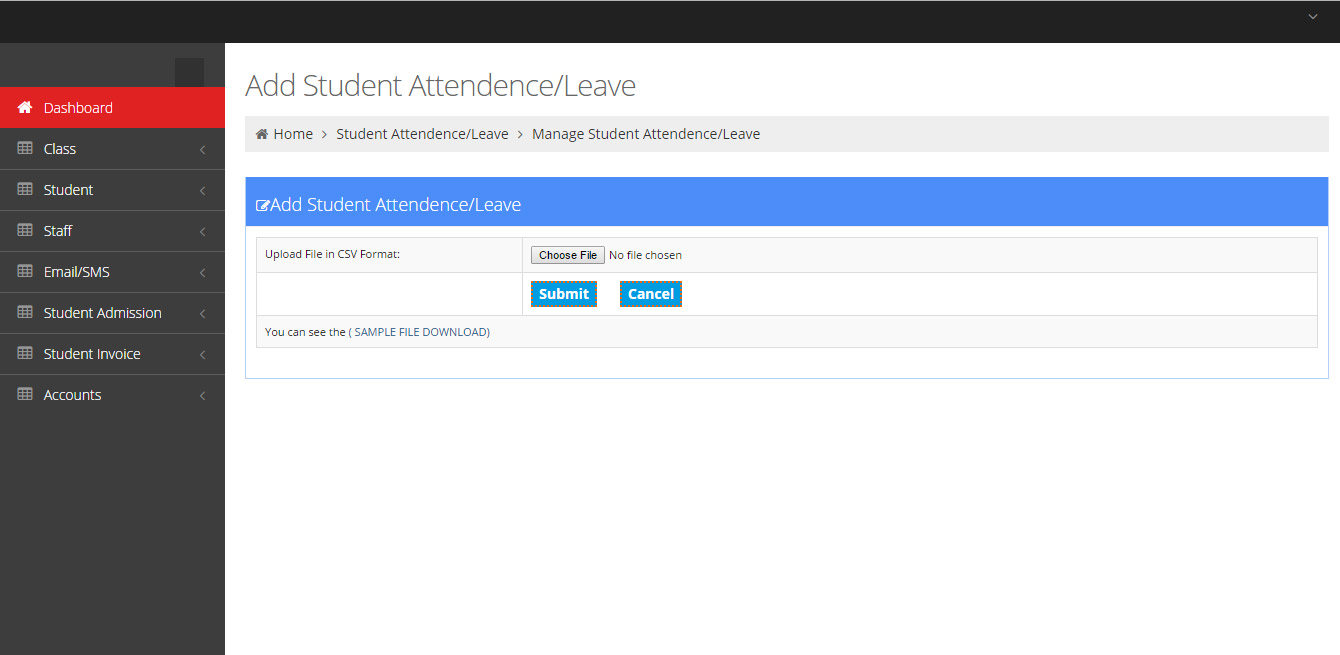Submit the attendance CSV upload
Image resolution: width=1340 pixels, height=655 pixels.
click(564, 294)
